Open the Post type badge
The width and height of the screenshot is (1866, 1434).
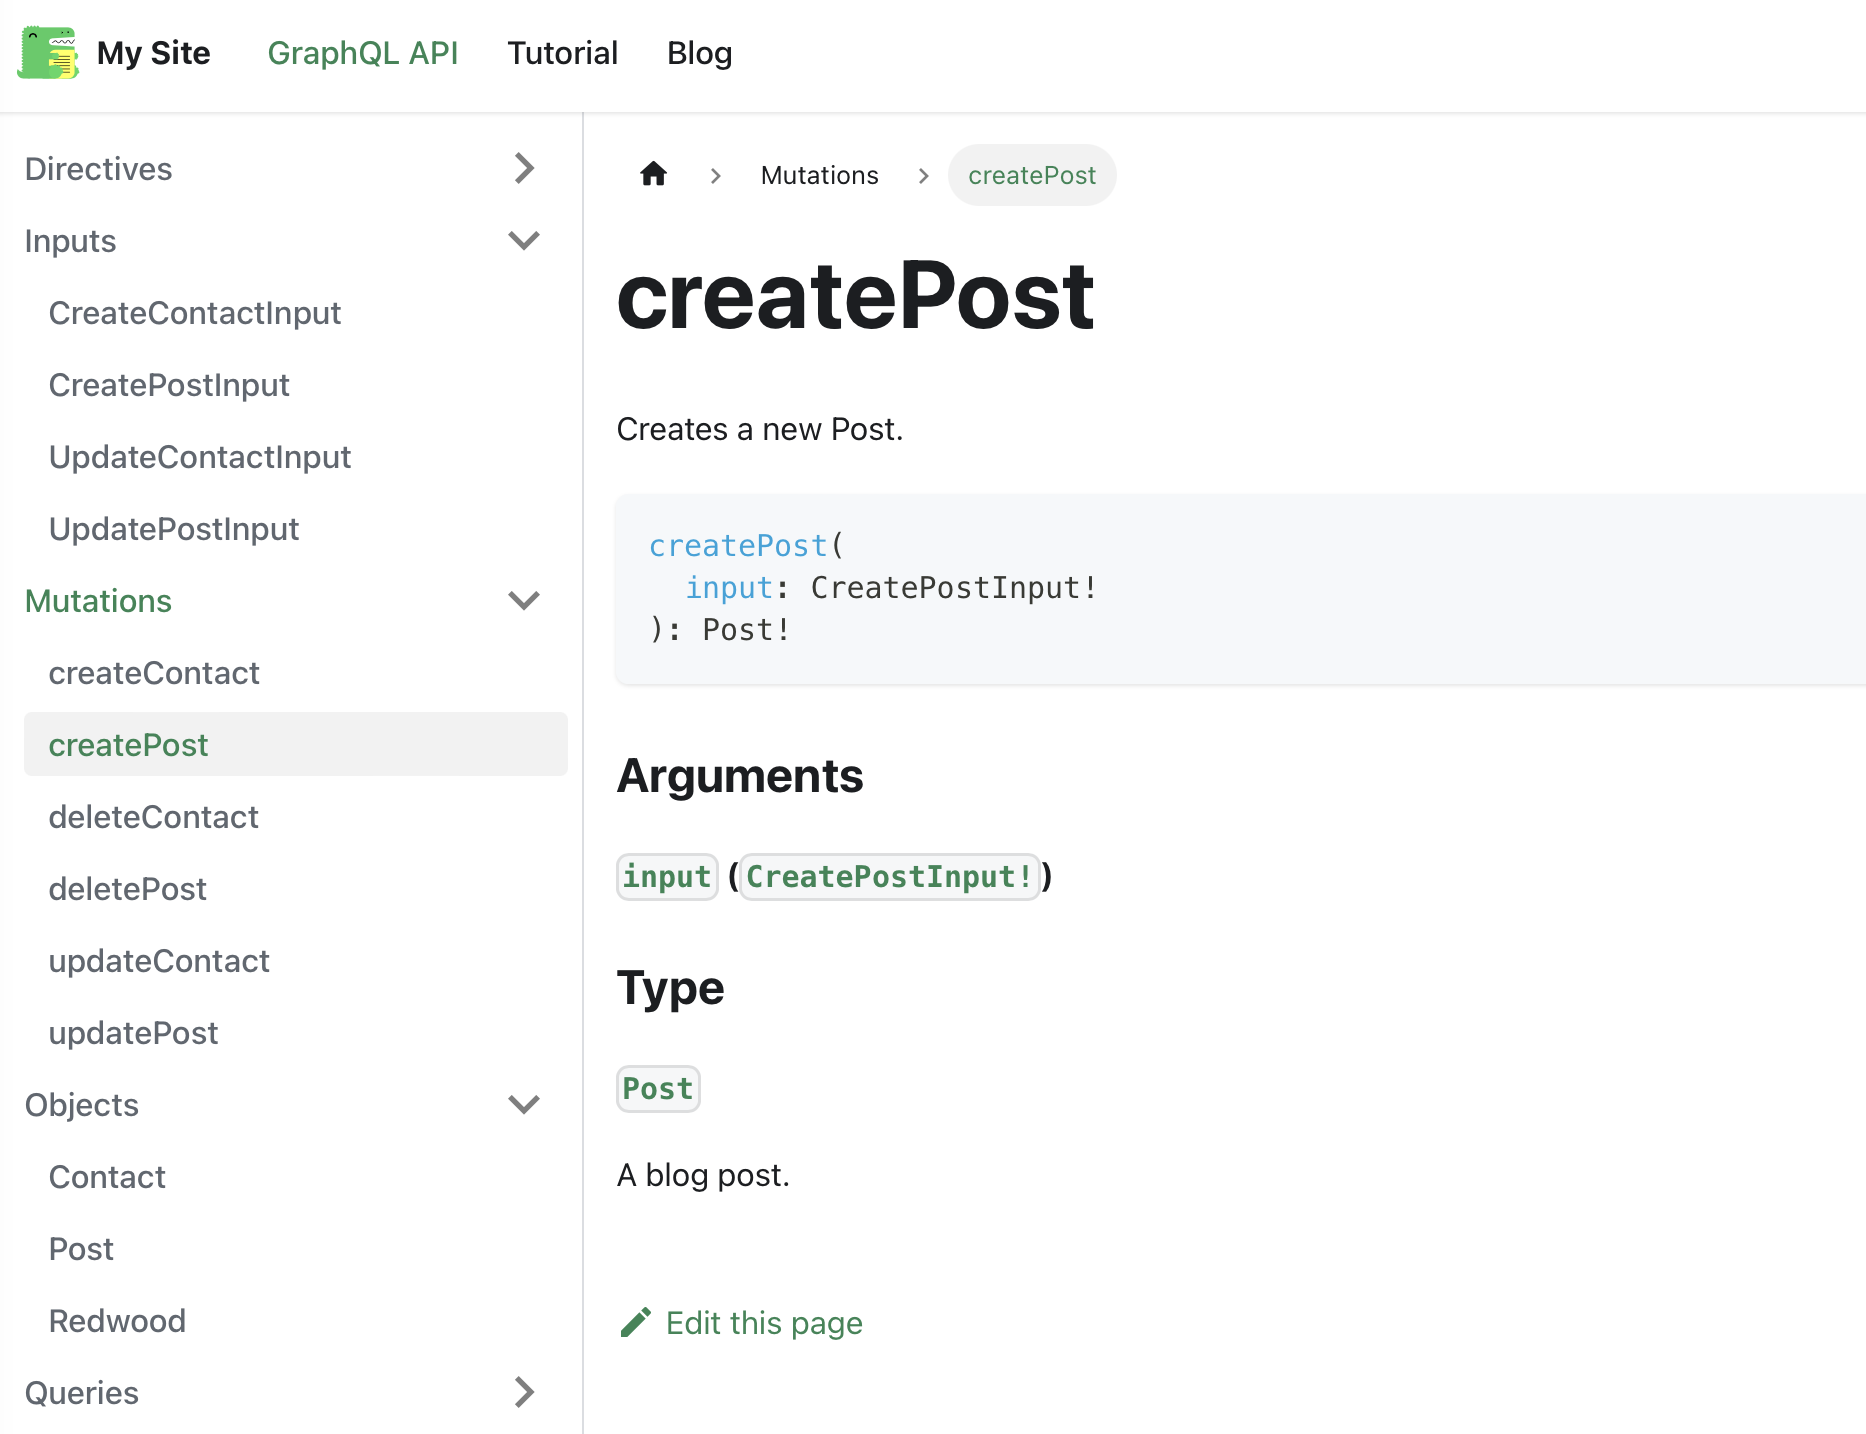(x=658, y=1089)
